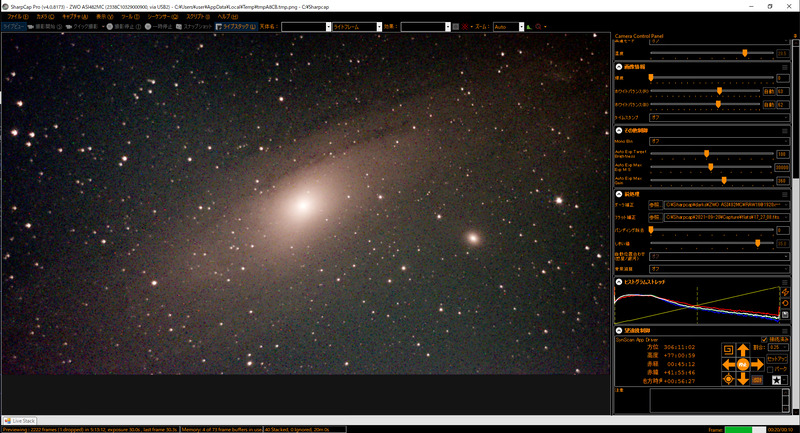800x433 pixels.
Task: Open the Mono Bin dropdown
Action: (x=719, y=141)
